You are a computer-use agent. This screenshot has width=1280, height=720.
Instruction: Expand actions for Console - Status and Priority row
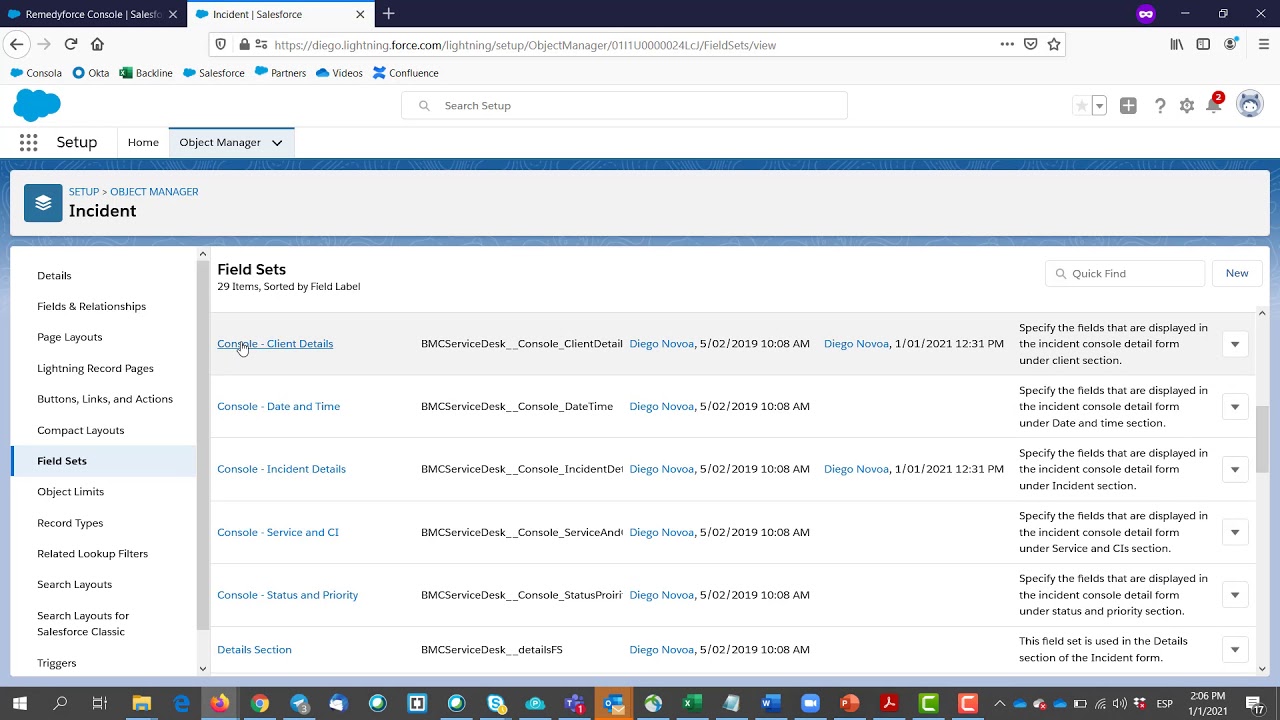tap(1235, 595)
